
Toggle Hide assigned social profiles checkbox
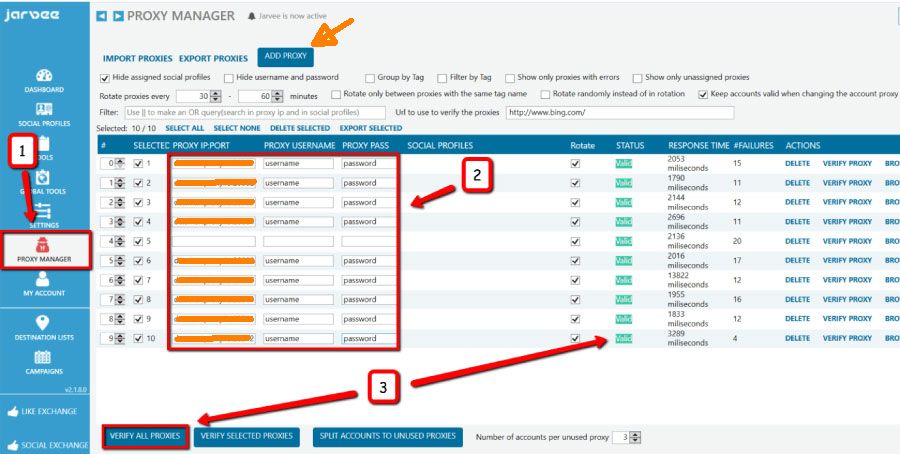point(104,78)
